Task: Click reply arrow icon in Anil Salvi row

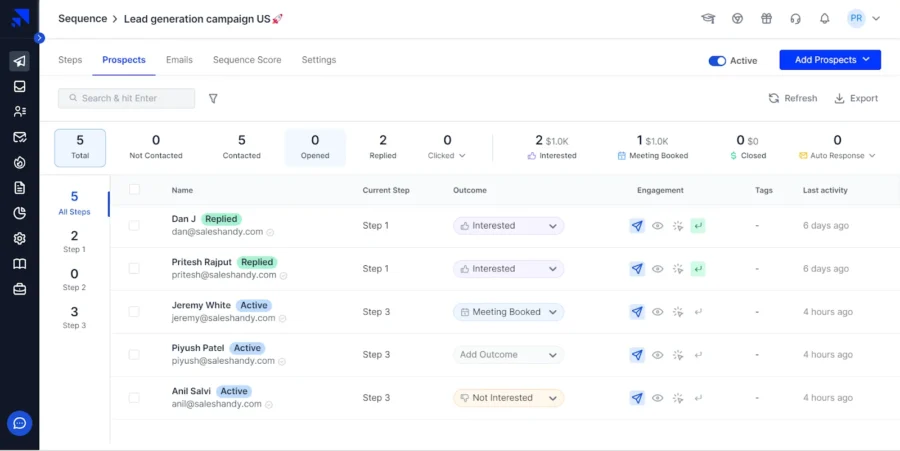Action: [x=698, y=398]
